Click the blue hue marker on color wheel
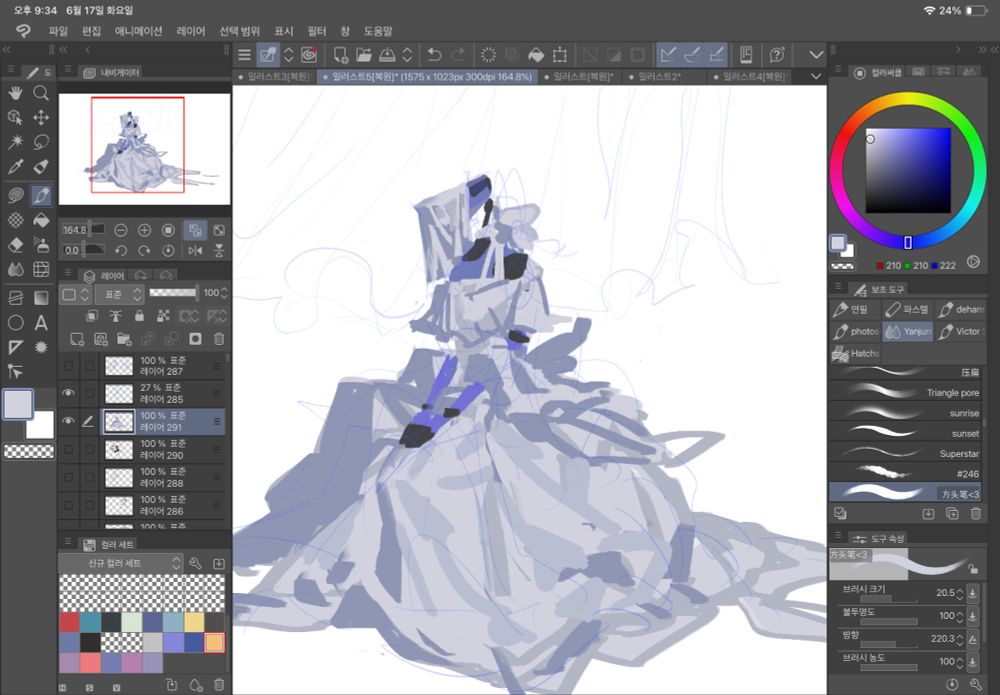This screenshot has width=1000, height=695. (908, 242)
